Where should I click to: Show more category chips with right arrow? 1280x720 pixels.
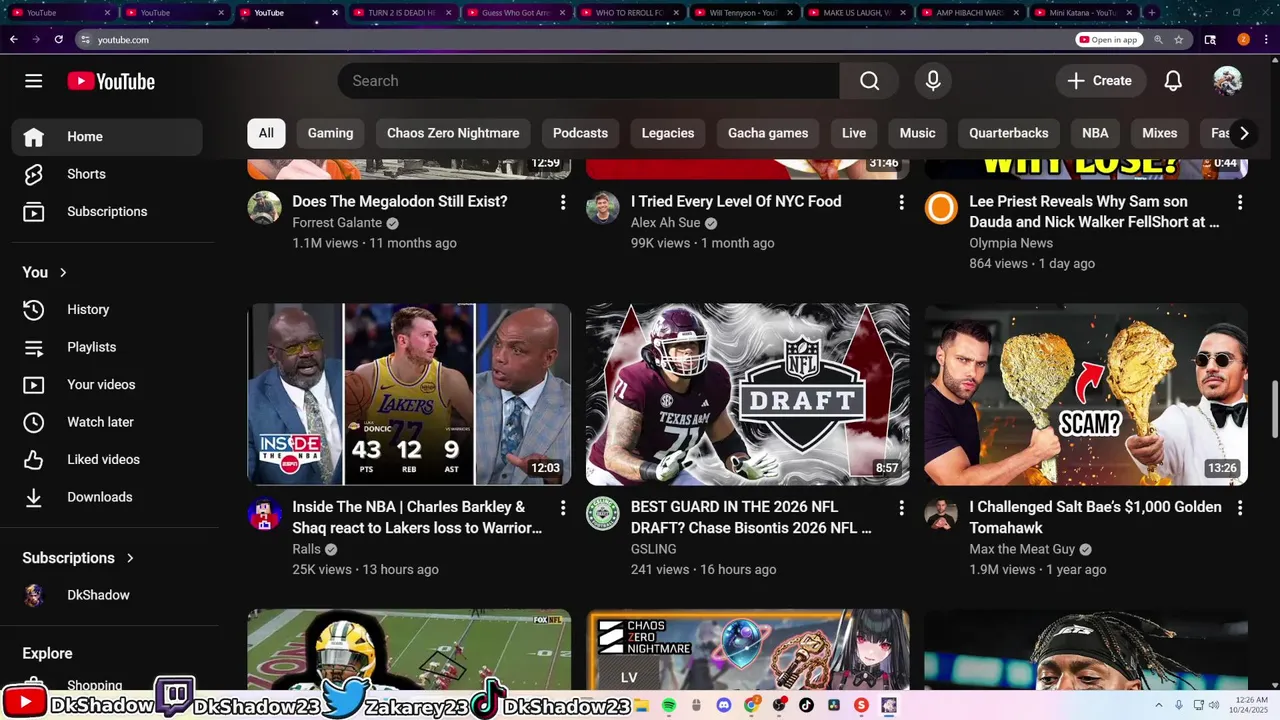[x=1243, y=133]
